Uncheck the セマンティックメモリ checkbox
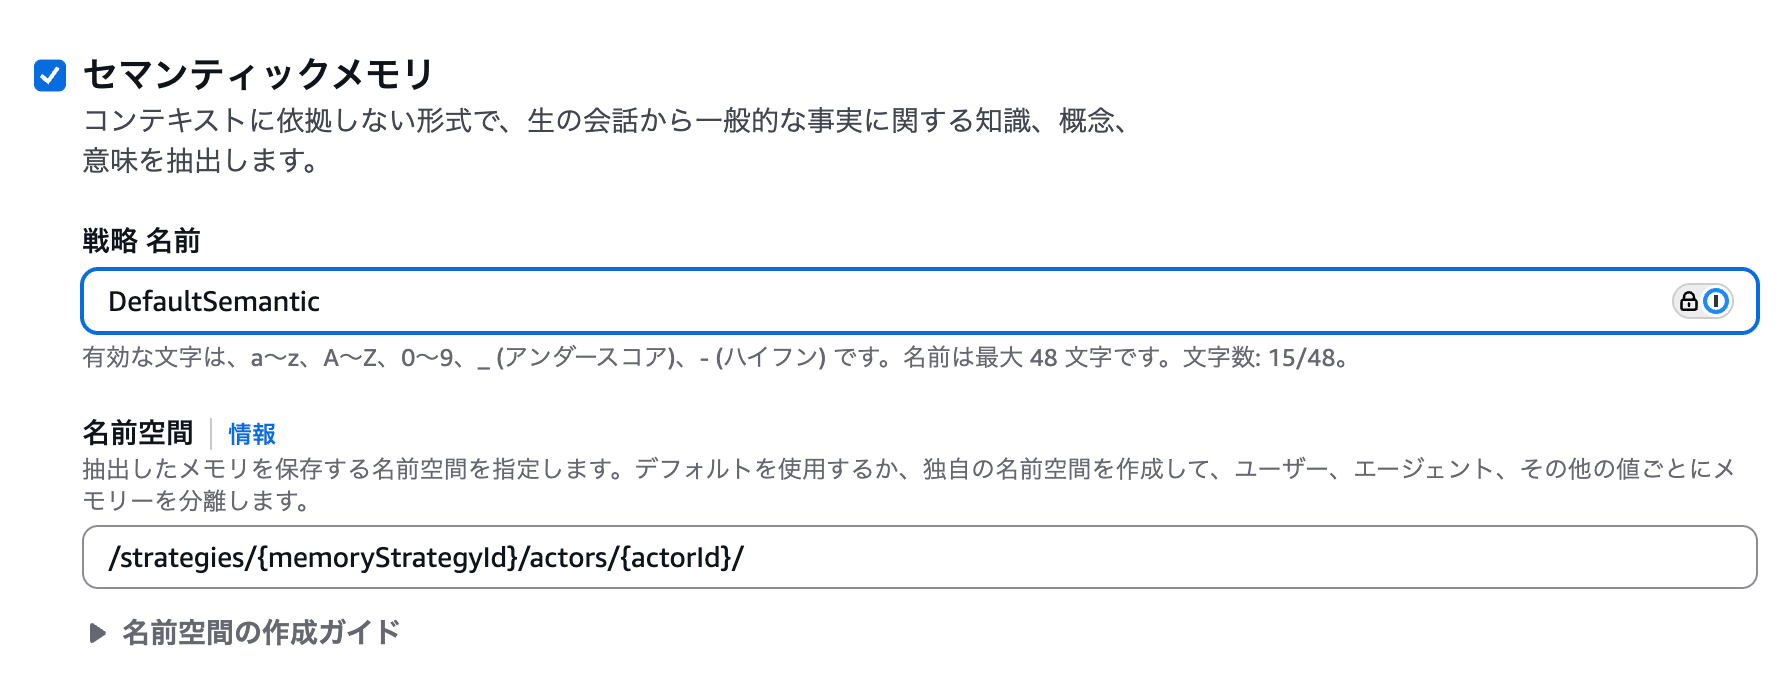Viewport: 1782px width, 692px height. (x=50, y=75)
